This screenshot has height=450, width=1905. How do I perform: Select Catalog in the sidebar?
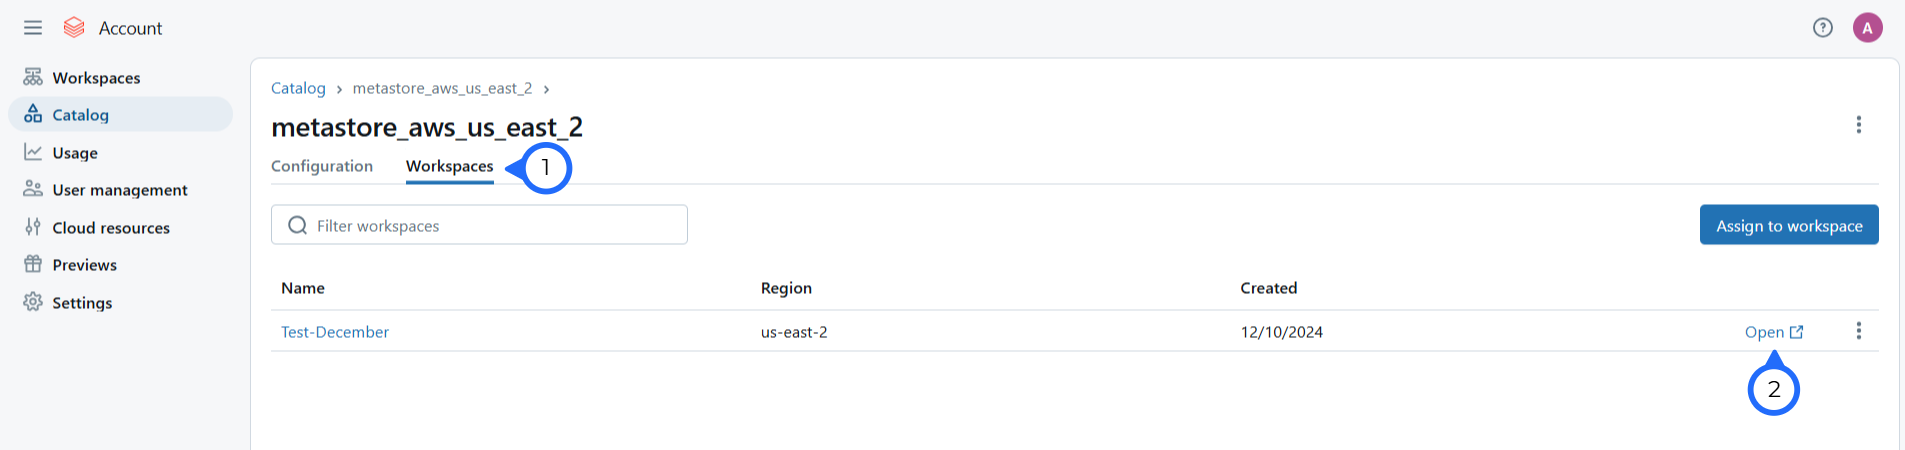click(x=80, y=115)
